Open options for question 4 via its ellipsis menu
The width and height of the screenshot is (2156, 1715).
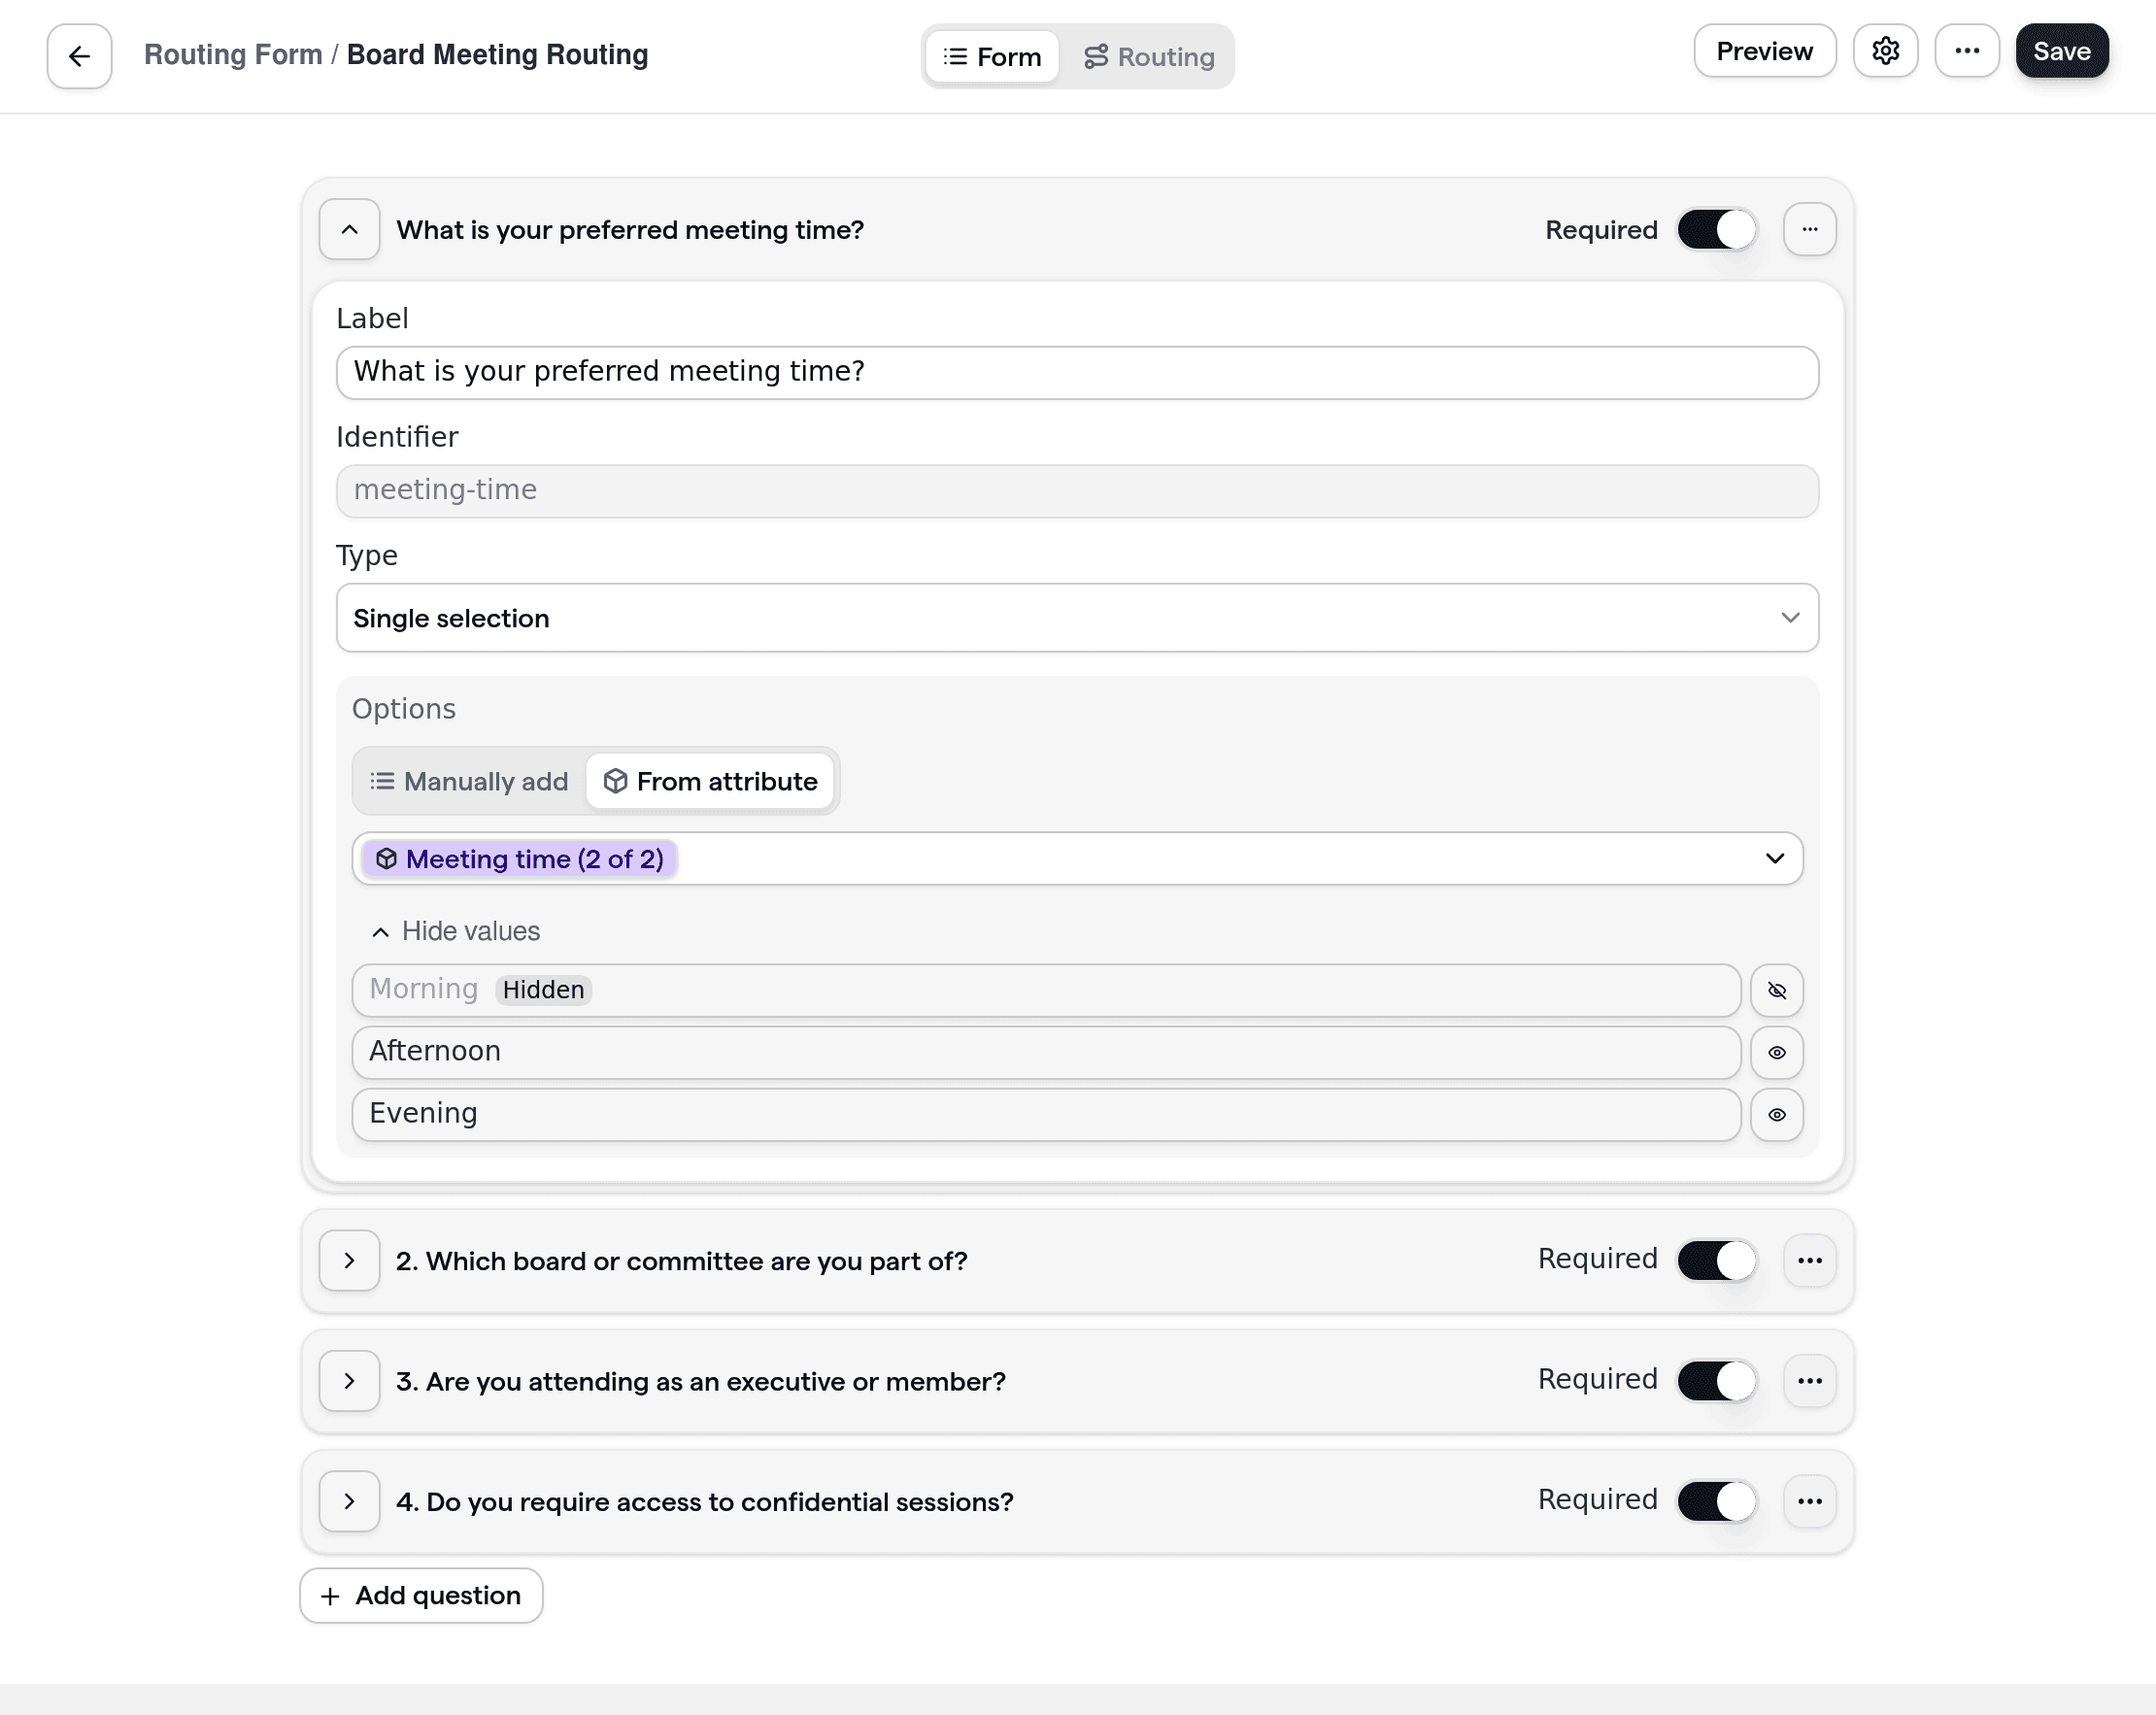click(x=1810, y=1501)
